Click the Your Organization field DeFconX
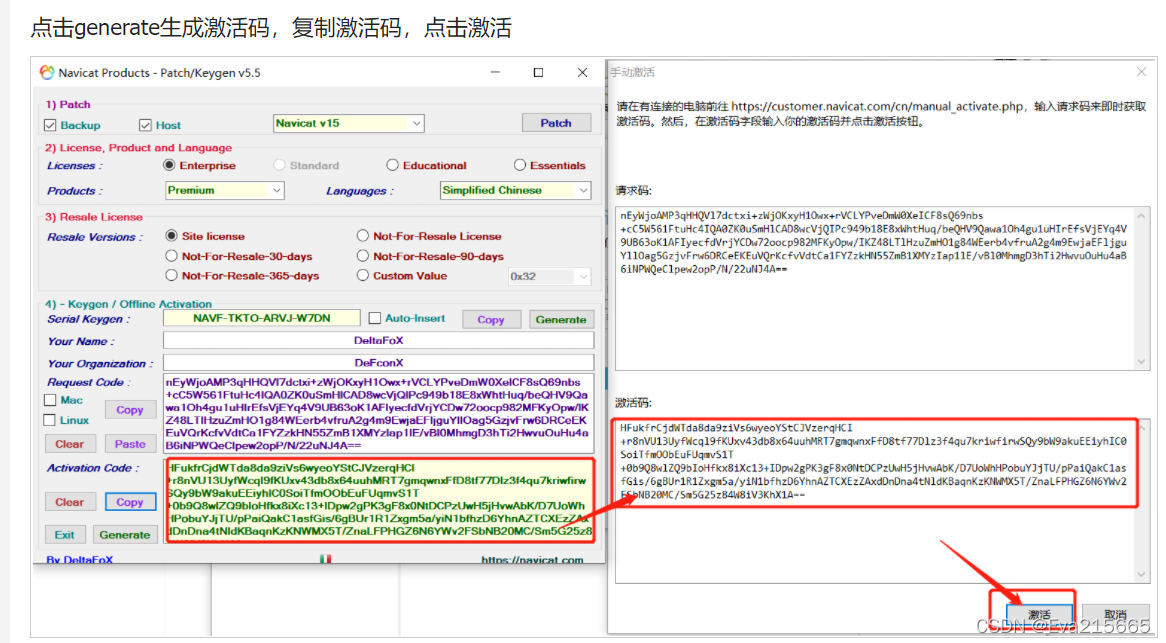The height and width of the screenshot is (643, 1166). pyautogui.click(x=379, y=363)
